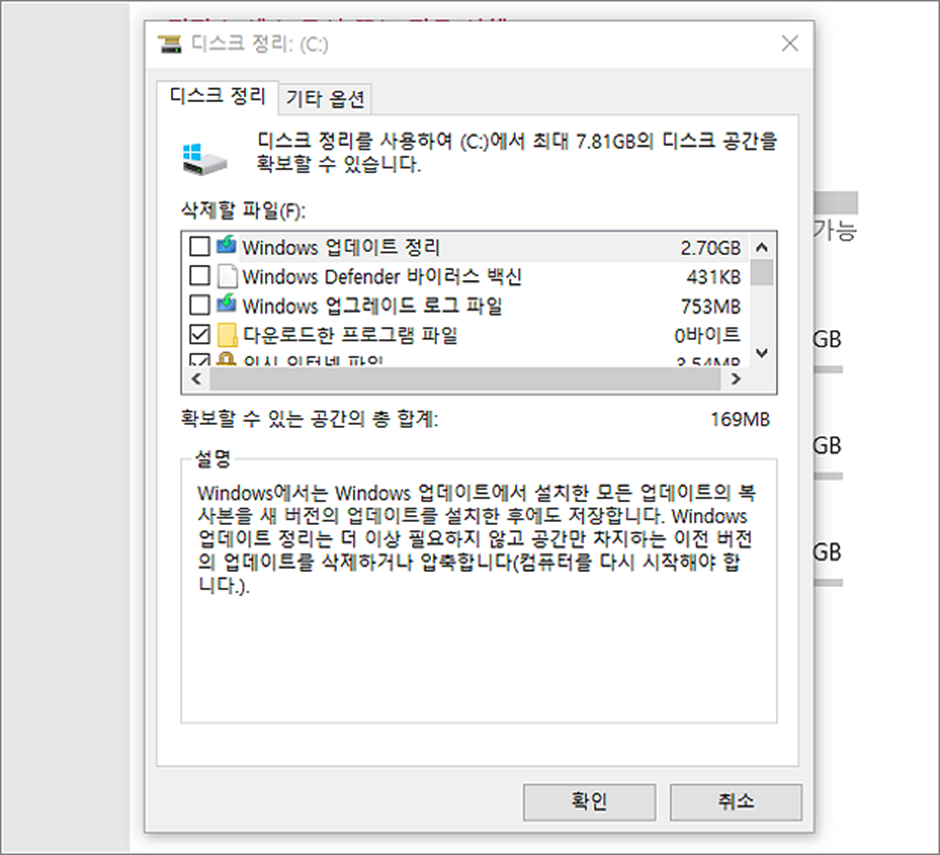Select the Windows 업데이트 정리 entry

coord(465,247)
